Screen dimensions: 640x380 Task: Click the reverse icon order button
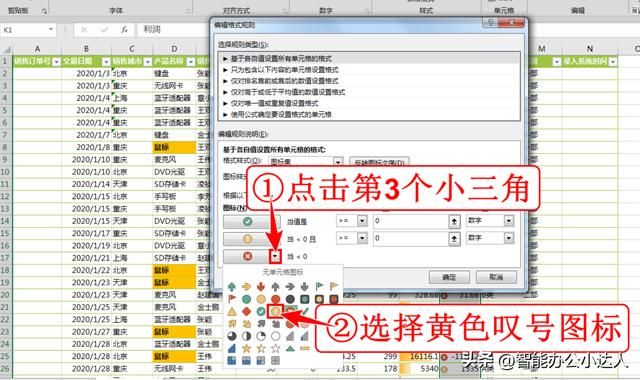click(x=379, y=162)
